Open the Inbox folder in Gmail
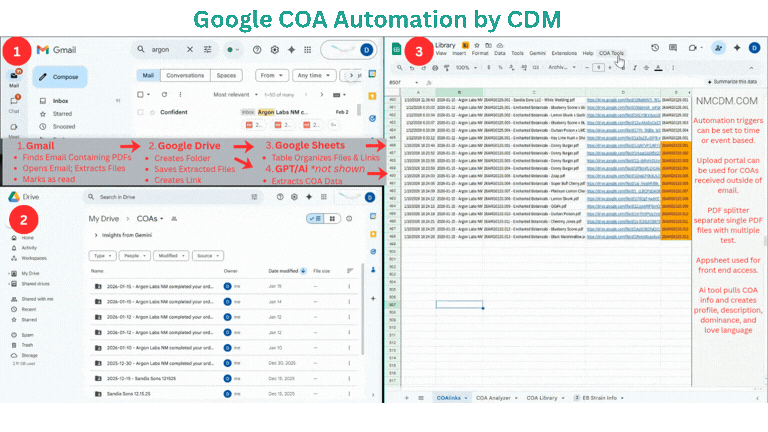Screen dimensions: 768x432 pyautogui.click(x=61, y=101)
